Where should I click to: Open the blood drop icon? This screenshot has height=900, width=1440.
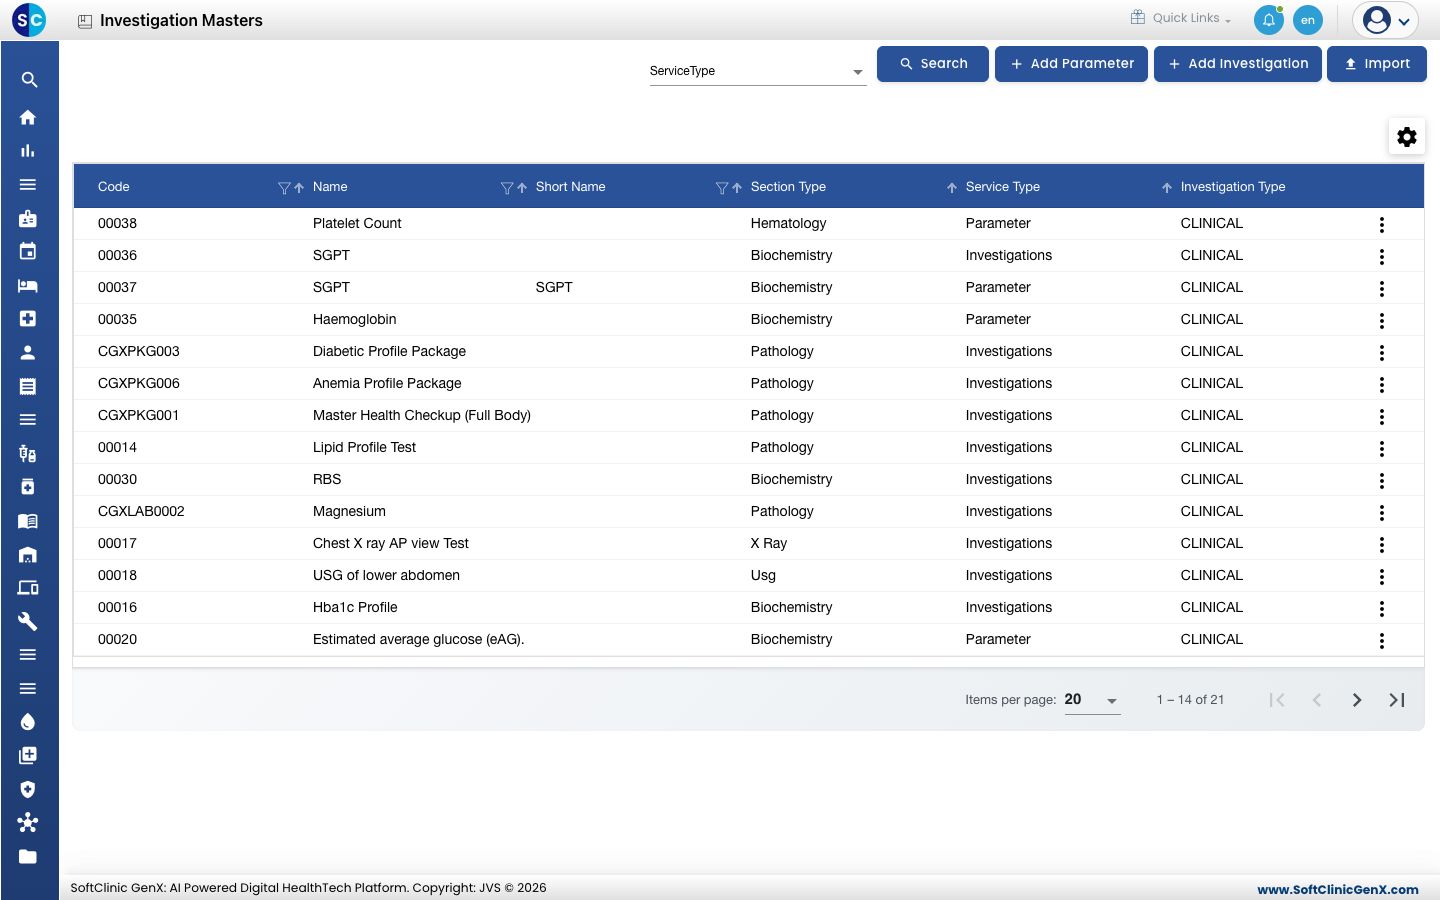click(28, 722)
